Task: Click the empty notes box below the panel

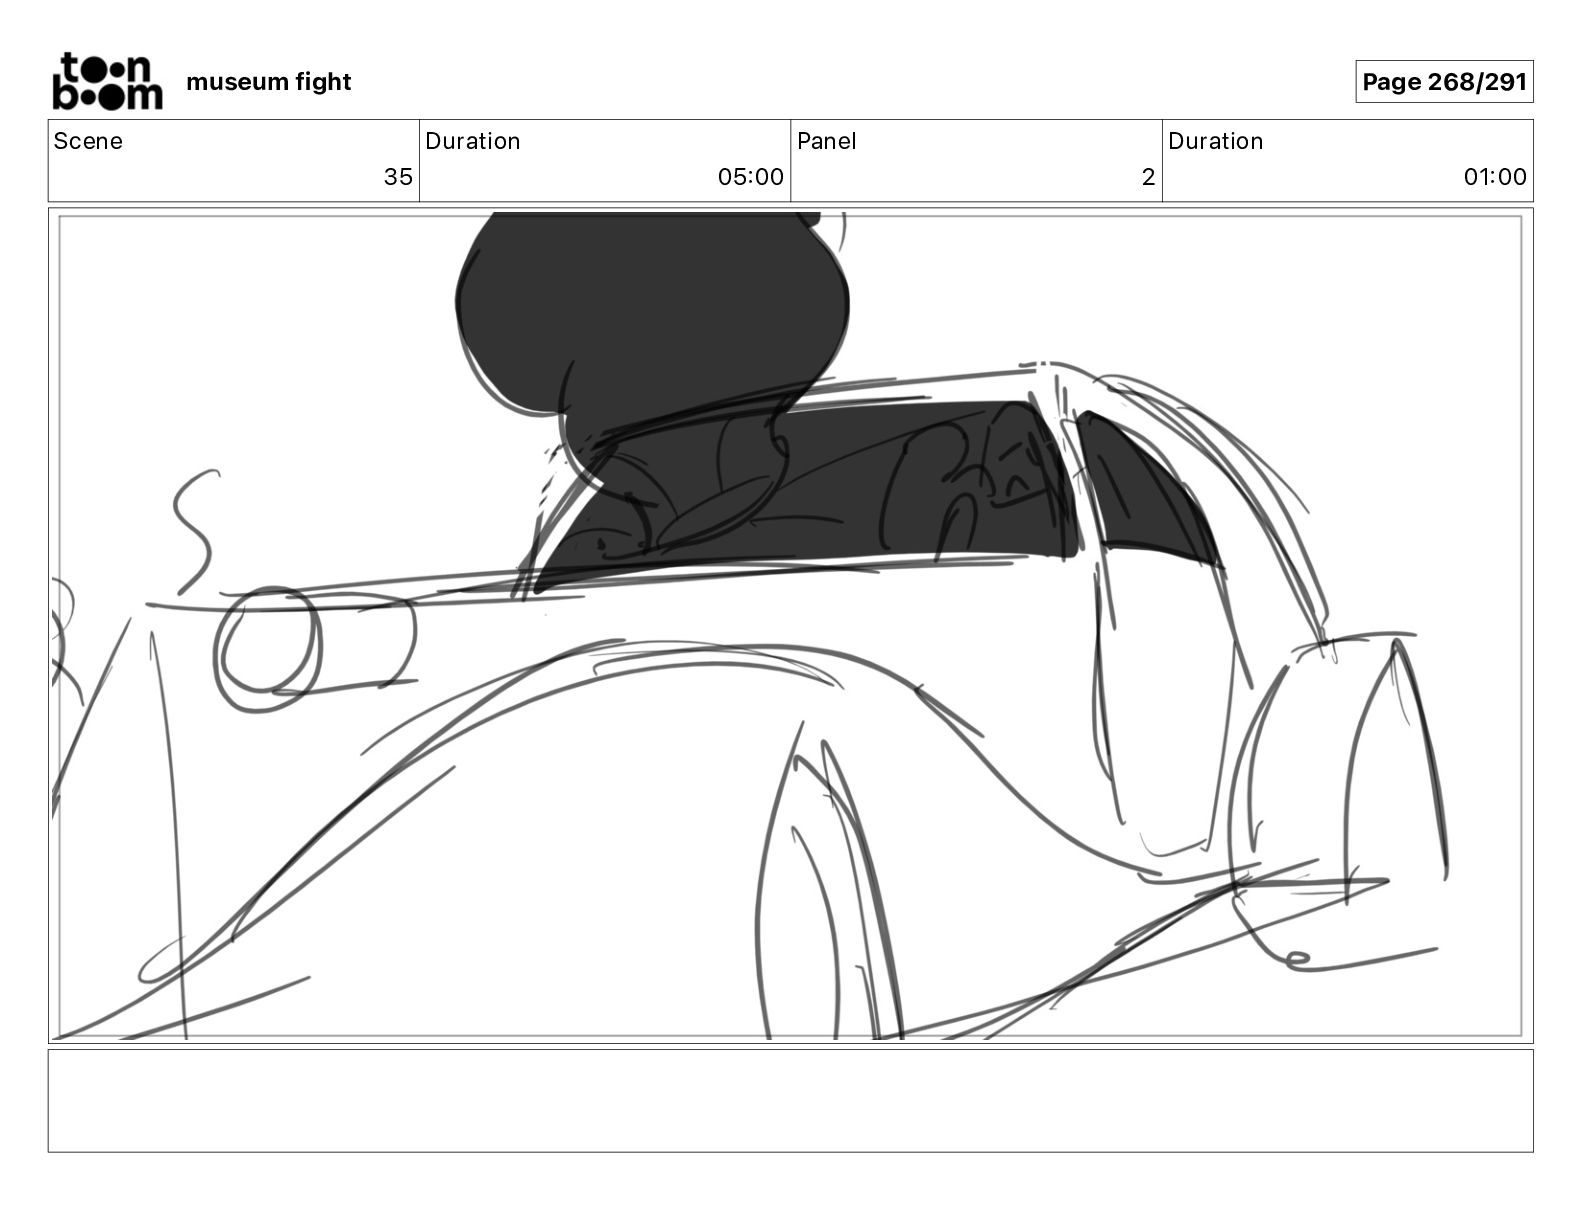Action: (790, 1101)
